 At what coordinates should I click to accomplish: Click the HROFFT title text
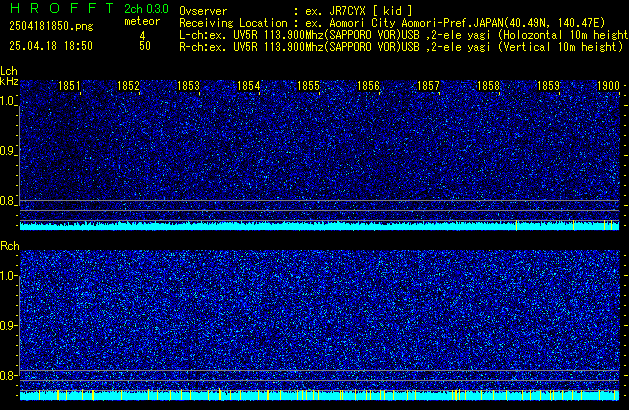coord(62,8)
